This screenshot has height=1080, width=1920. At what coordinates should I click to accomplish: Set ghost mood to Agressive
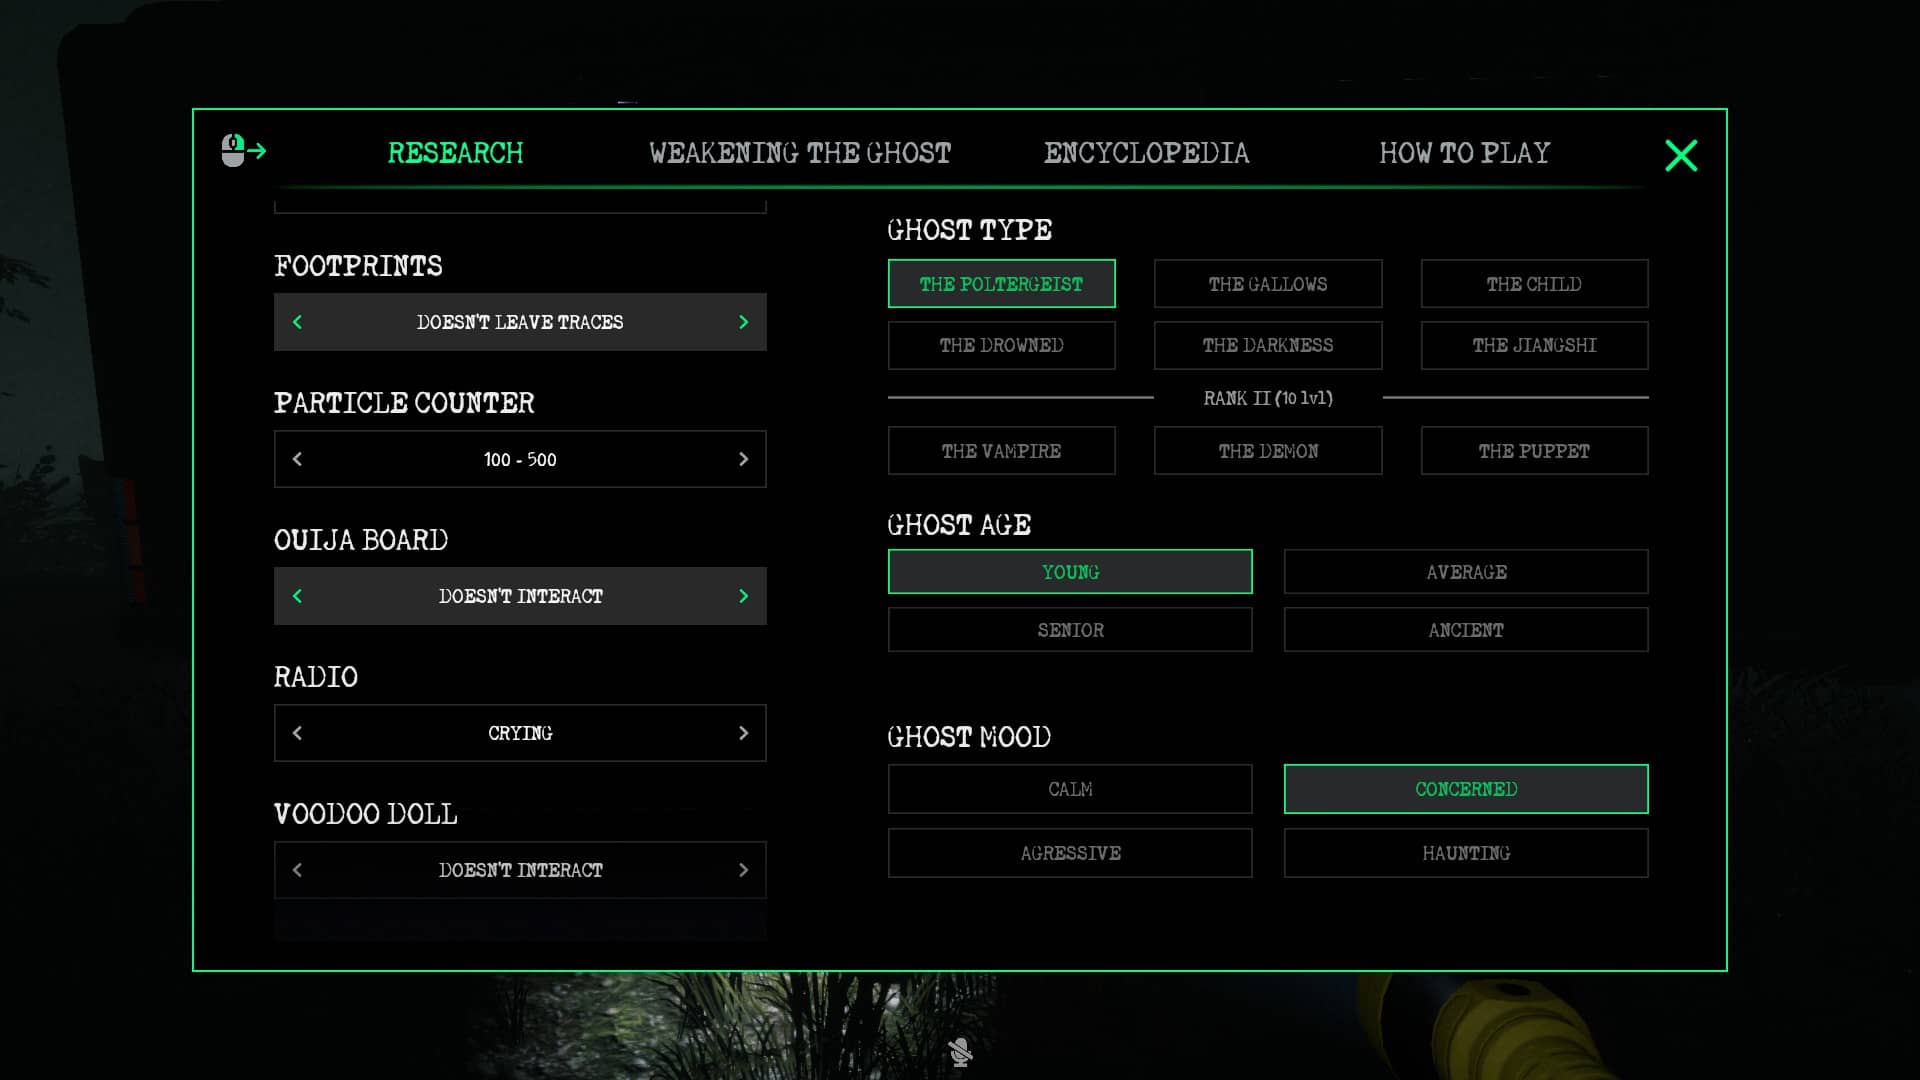[x=1070, y=853]
